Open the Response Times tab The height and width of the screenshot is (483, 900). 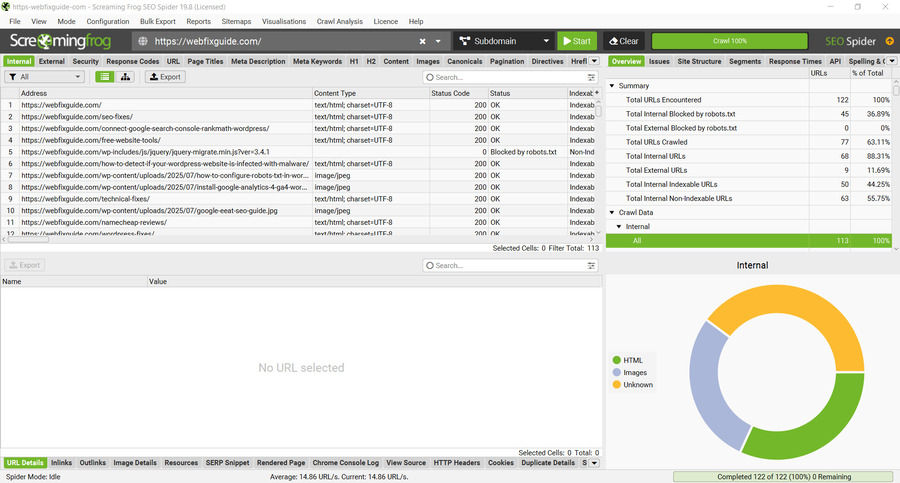[x=796, y=61]
